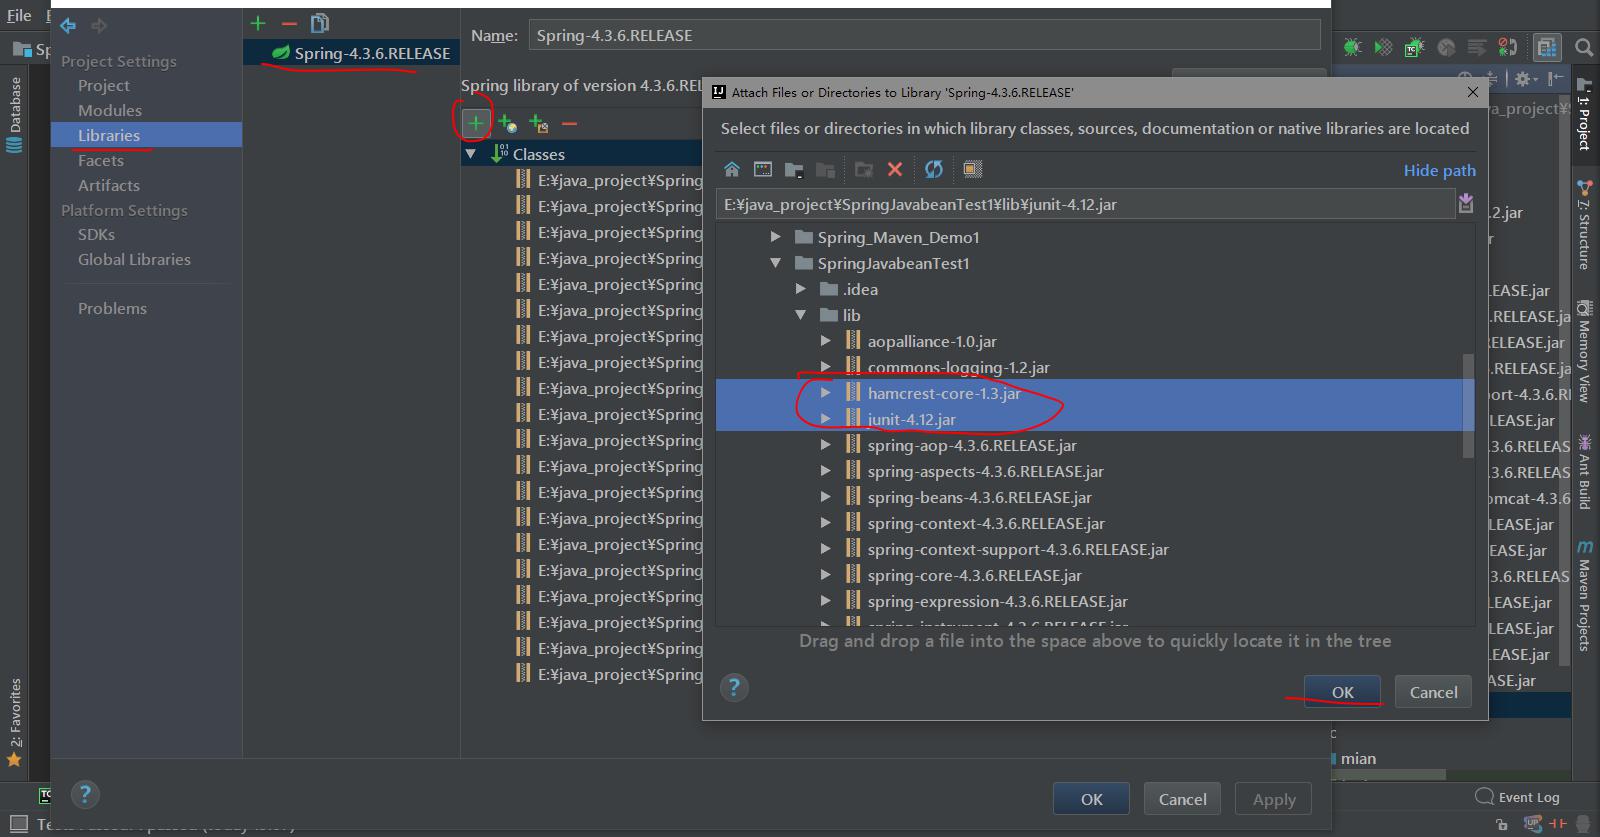Open help in the Project Structure dialog

[85, 795]
